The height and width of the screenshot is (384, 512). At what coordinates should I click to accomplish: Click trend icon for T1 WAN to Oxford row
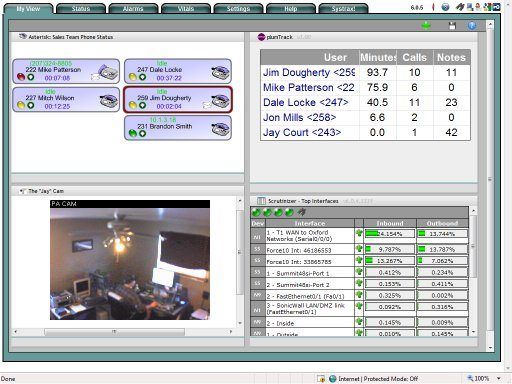[359, 233]
